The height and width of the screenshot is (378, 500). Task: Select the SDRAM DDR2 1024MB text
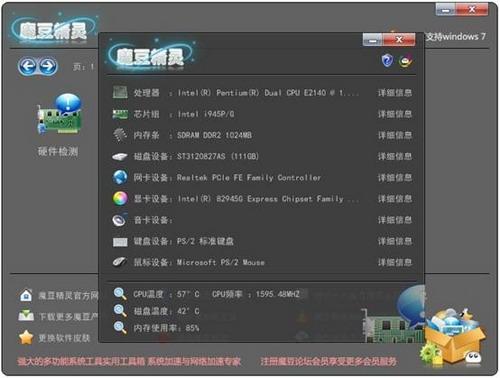click(x=214, y=135)
